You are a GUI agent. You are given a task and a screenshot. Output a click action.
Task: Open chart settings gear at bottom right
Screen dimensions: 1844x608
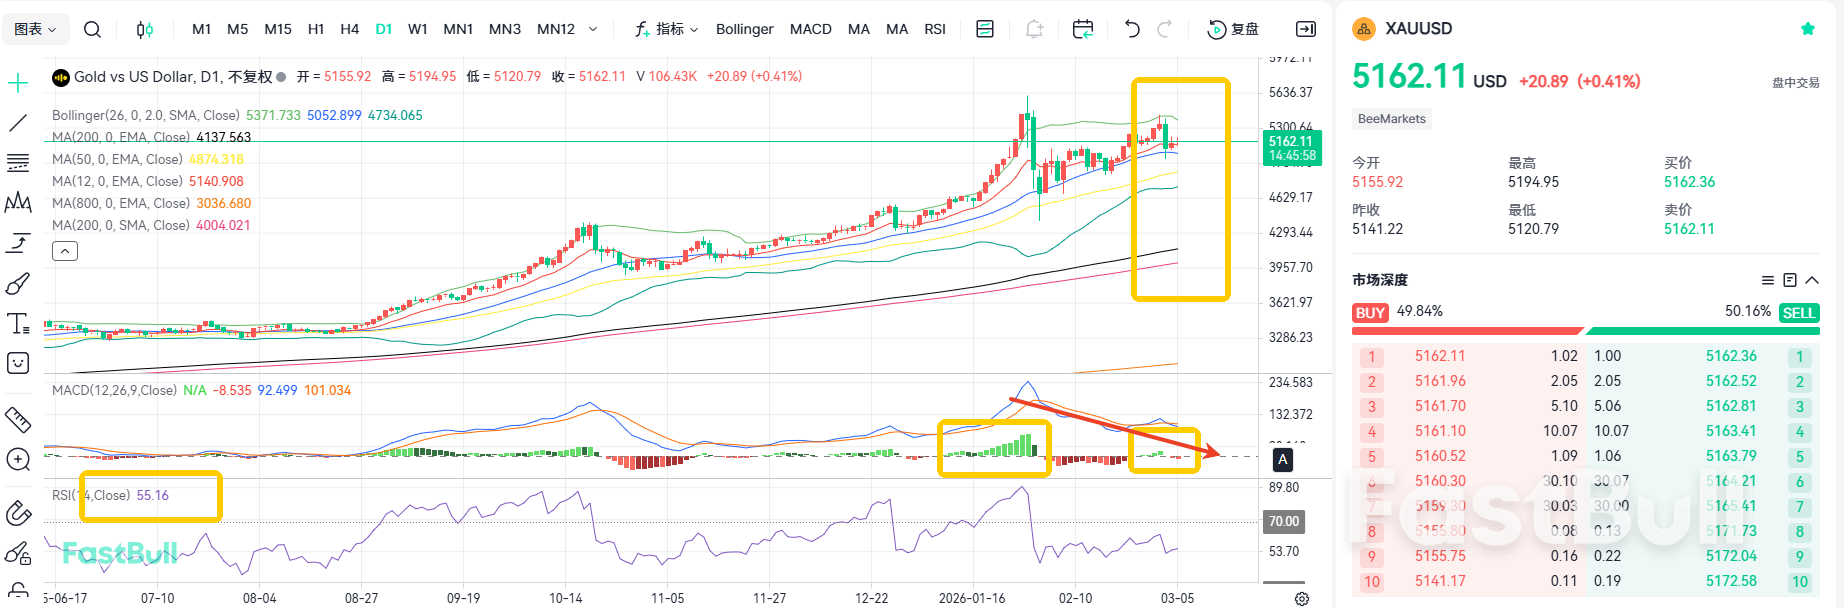[x=1301, y=598]
